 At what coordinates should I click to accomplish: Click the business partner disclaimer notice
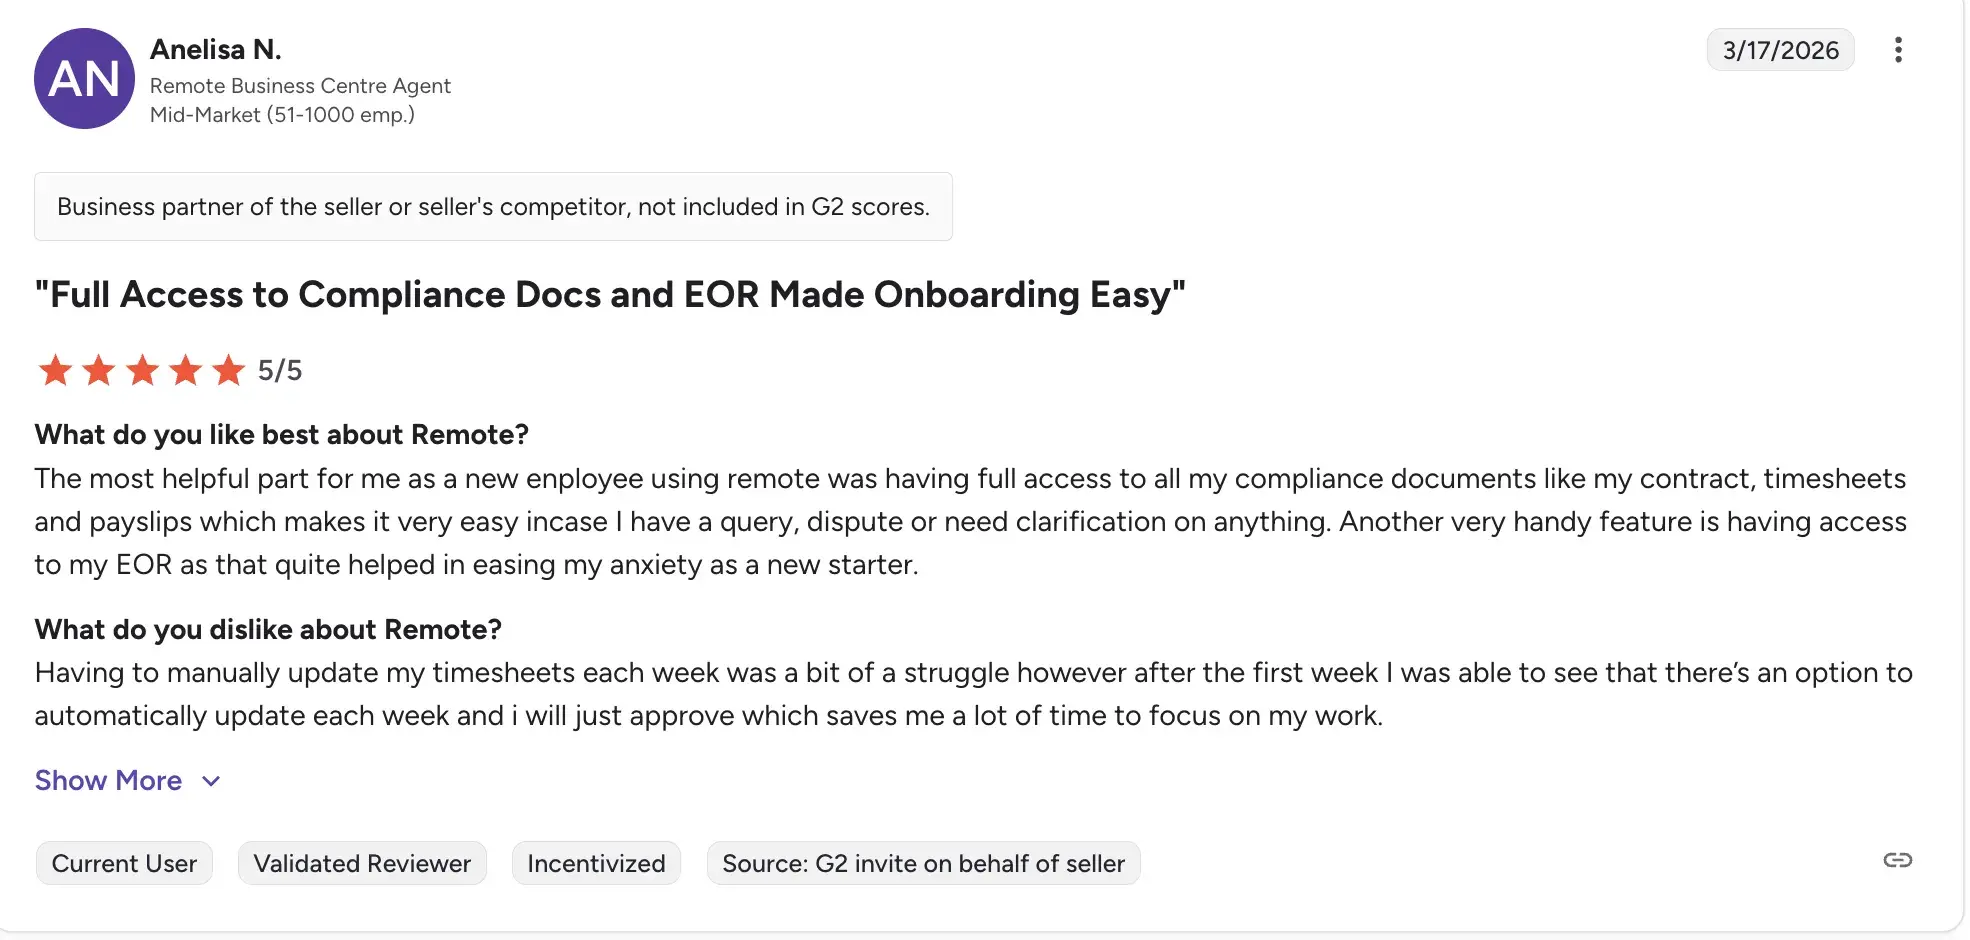(493, 207)
